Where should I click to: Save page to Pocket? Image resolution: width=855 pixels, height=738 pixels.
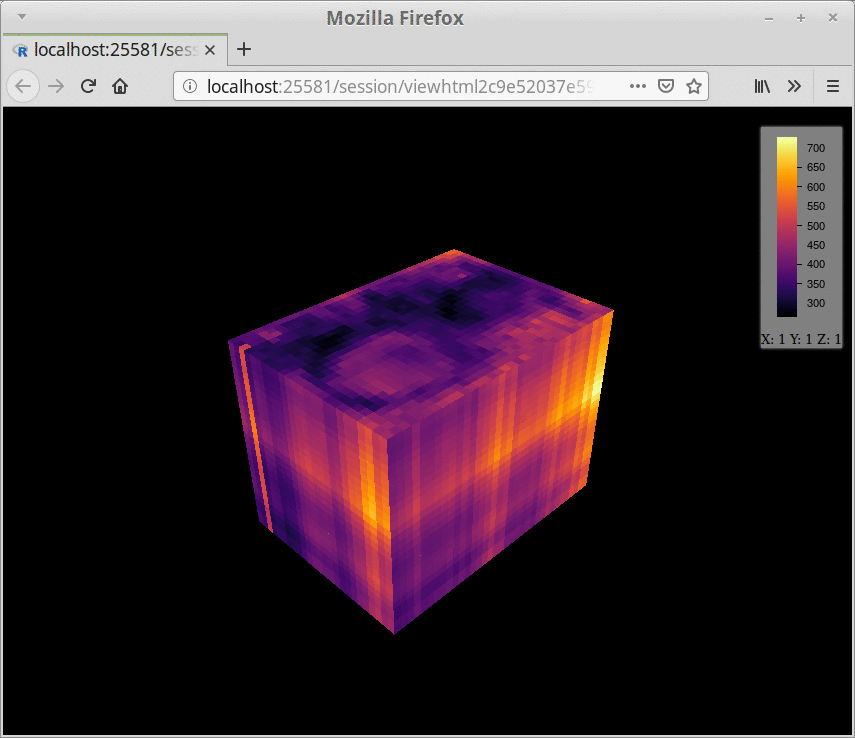[x=666, y=86]
